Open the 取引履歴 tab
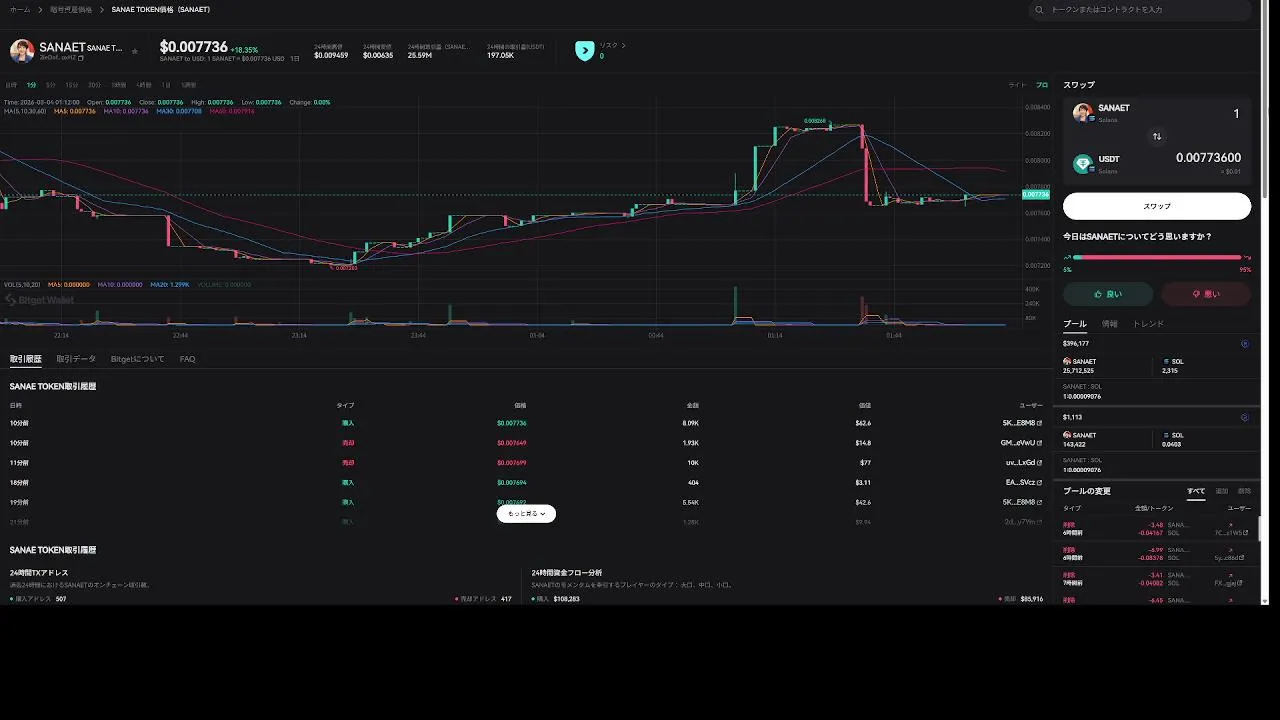This screenshot has width=1280, height=720. pos(26,359)
